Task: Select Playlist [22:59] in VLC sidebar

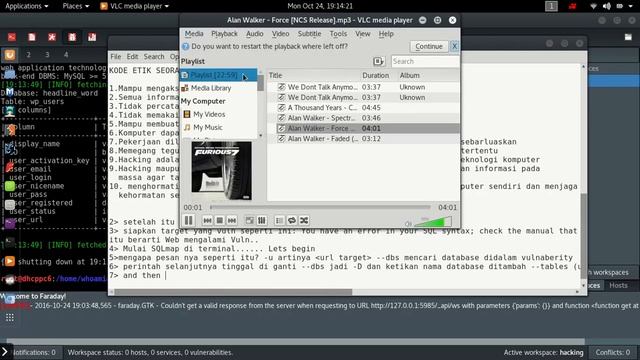Action: point(218,75)
